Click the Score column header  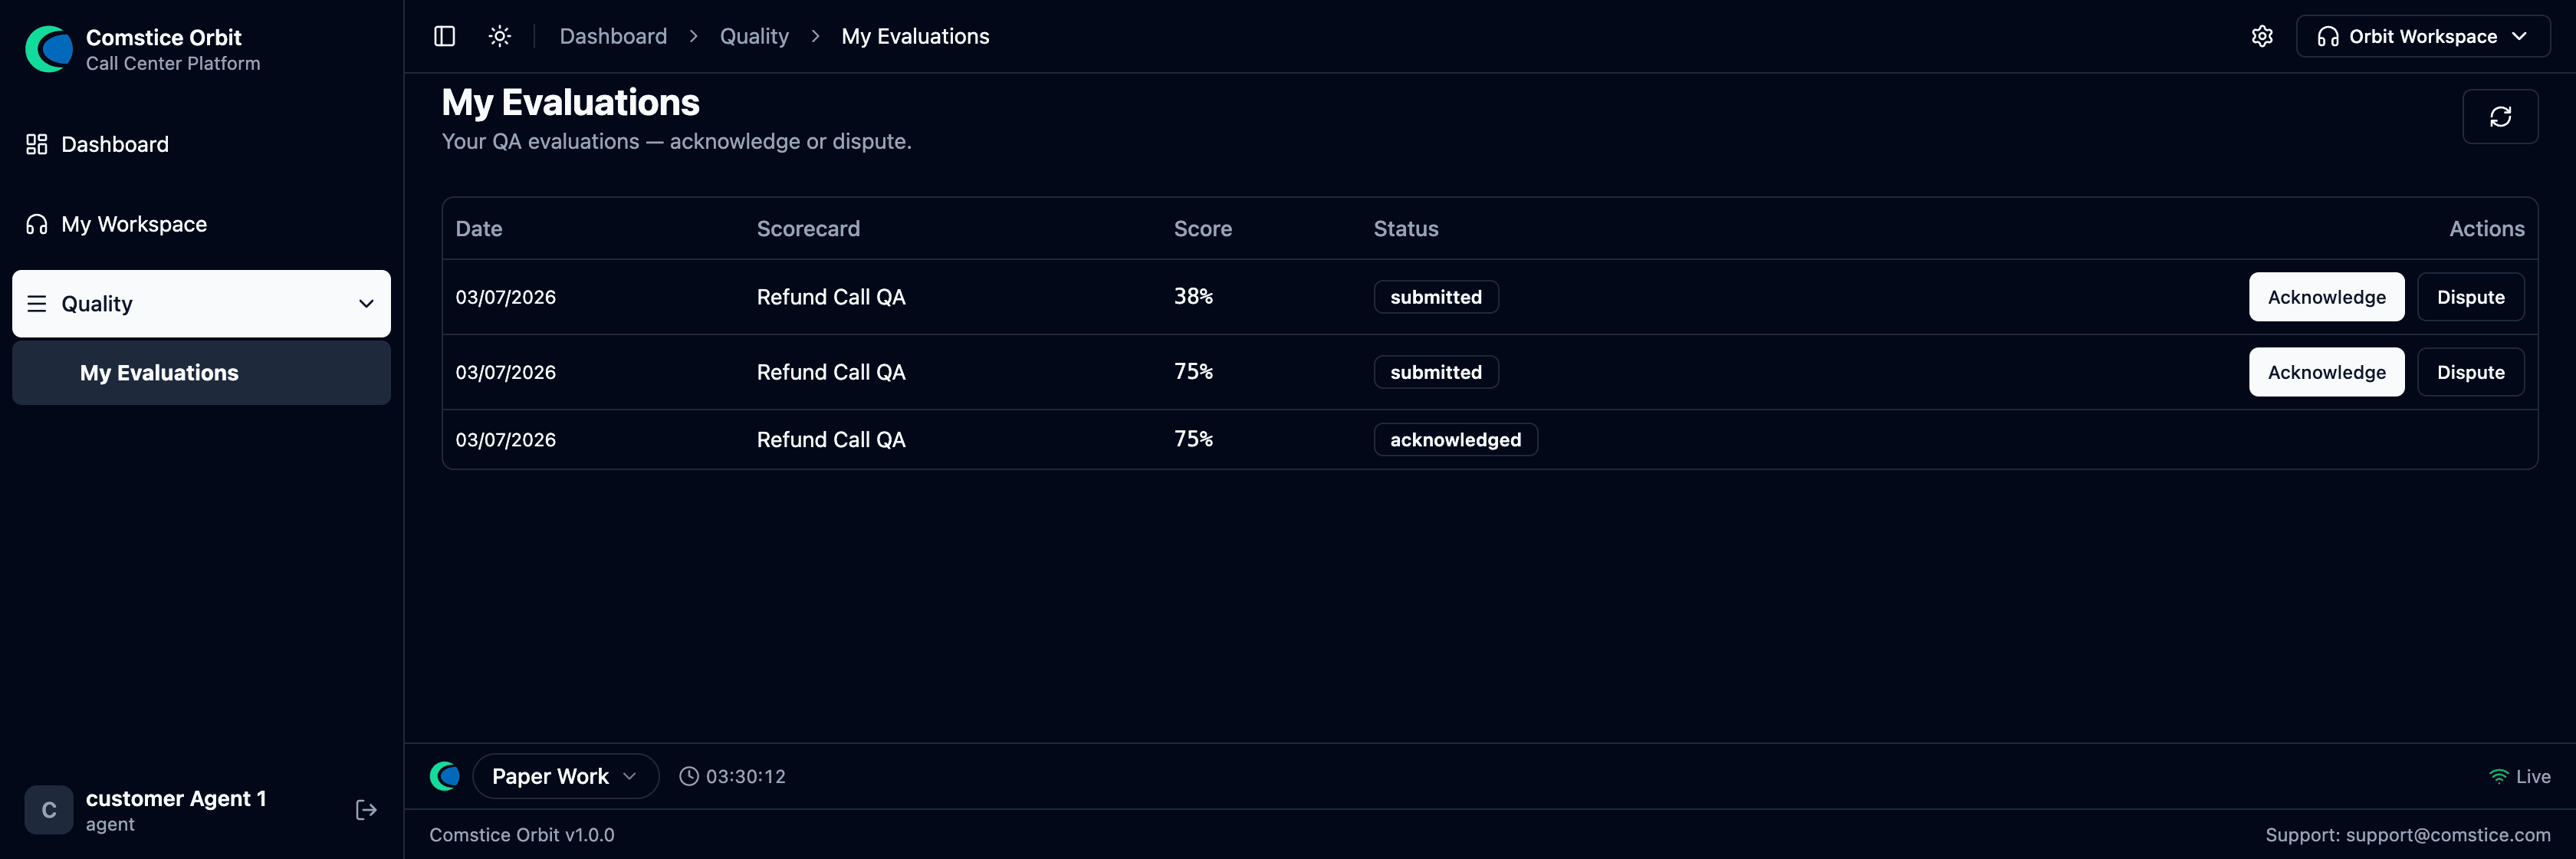coord(1202,228)
